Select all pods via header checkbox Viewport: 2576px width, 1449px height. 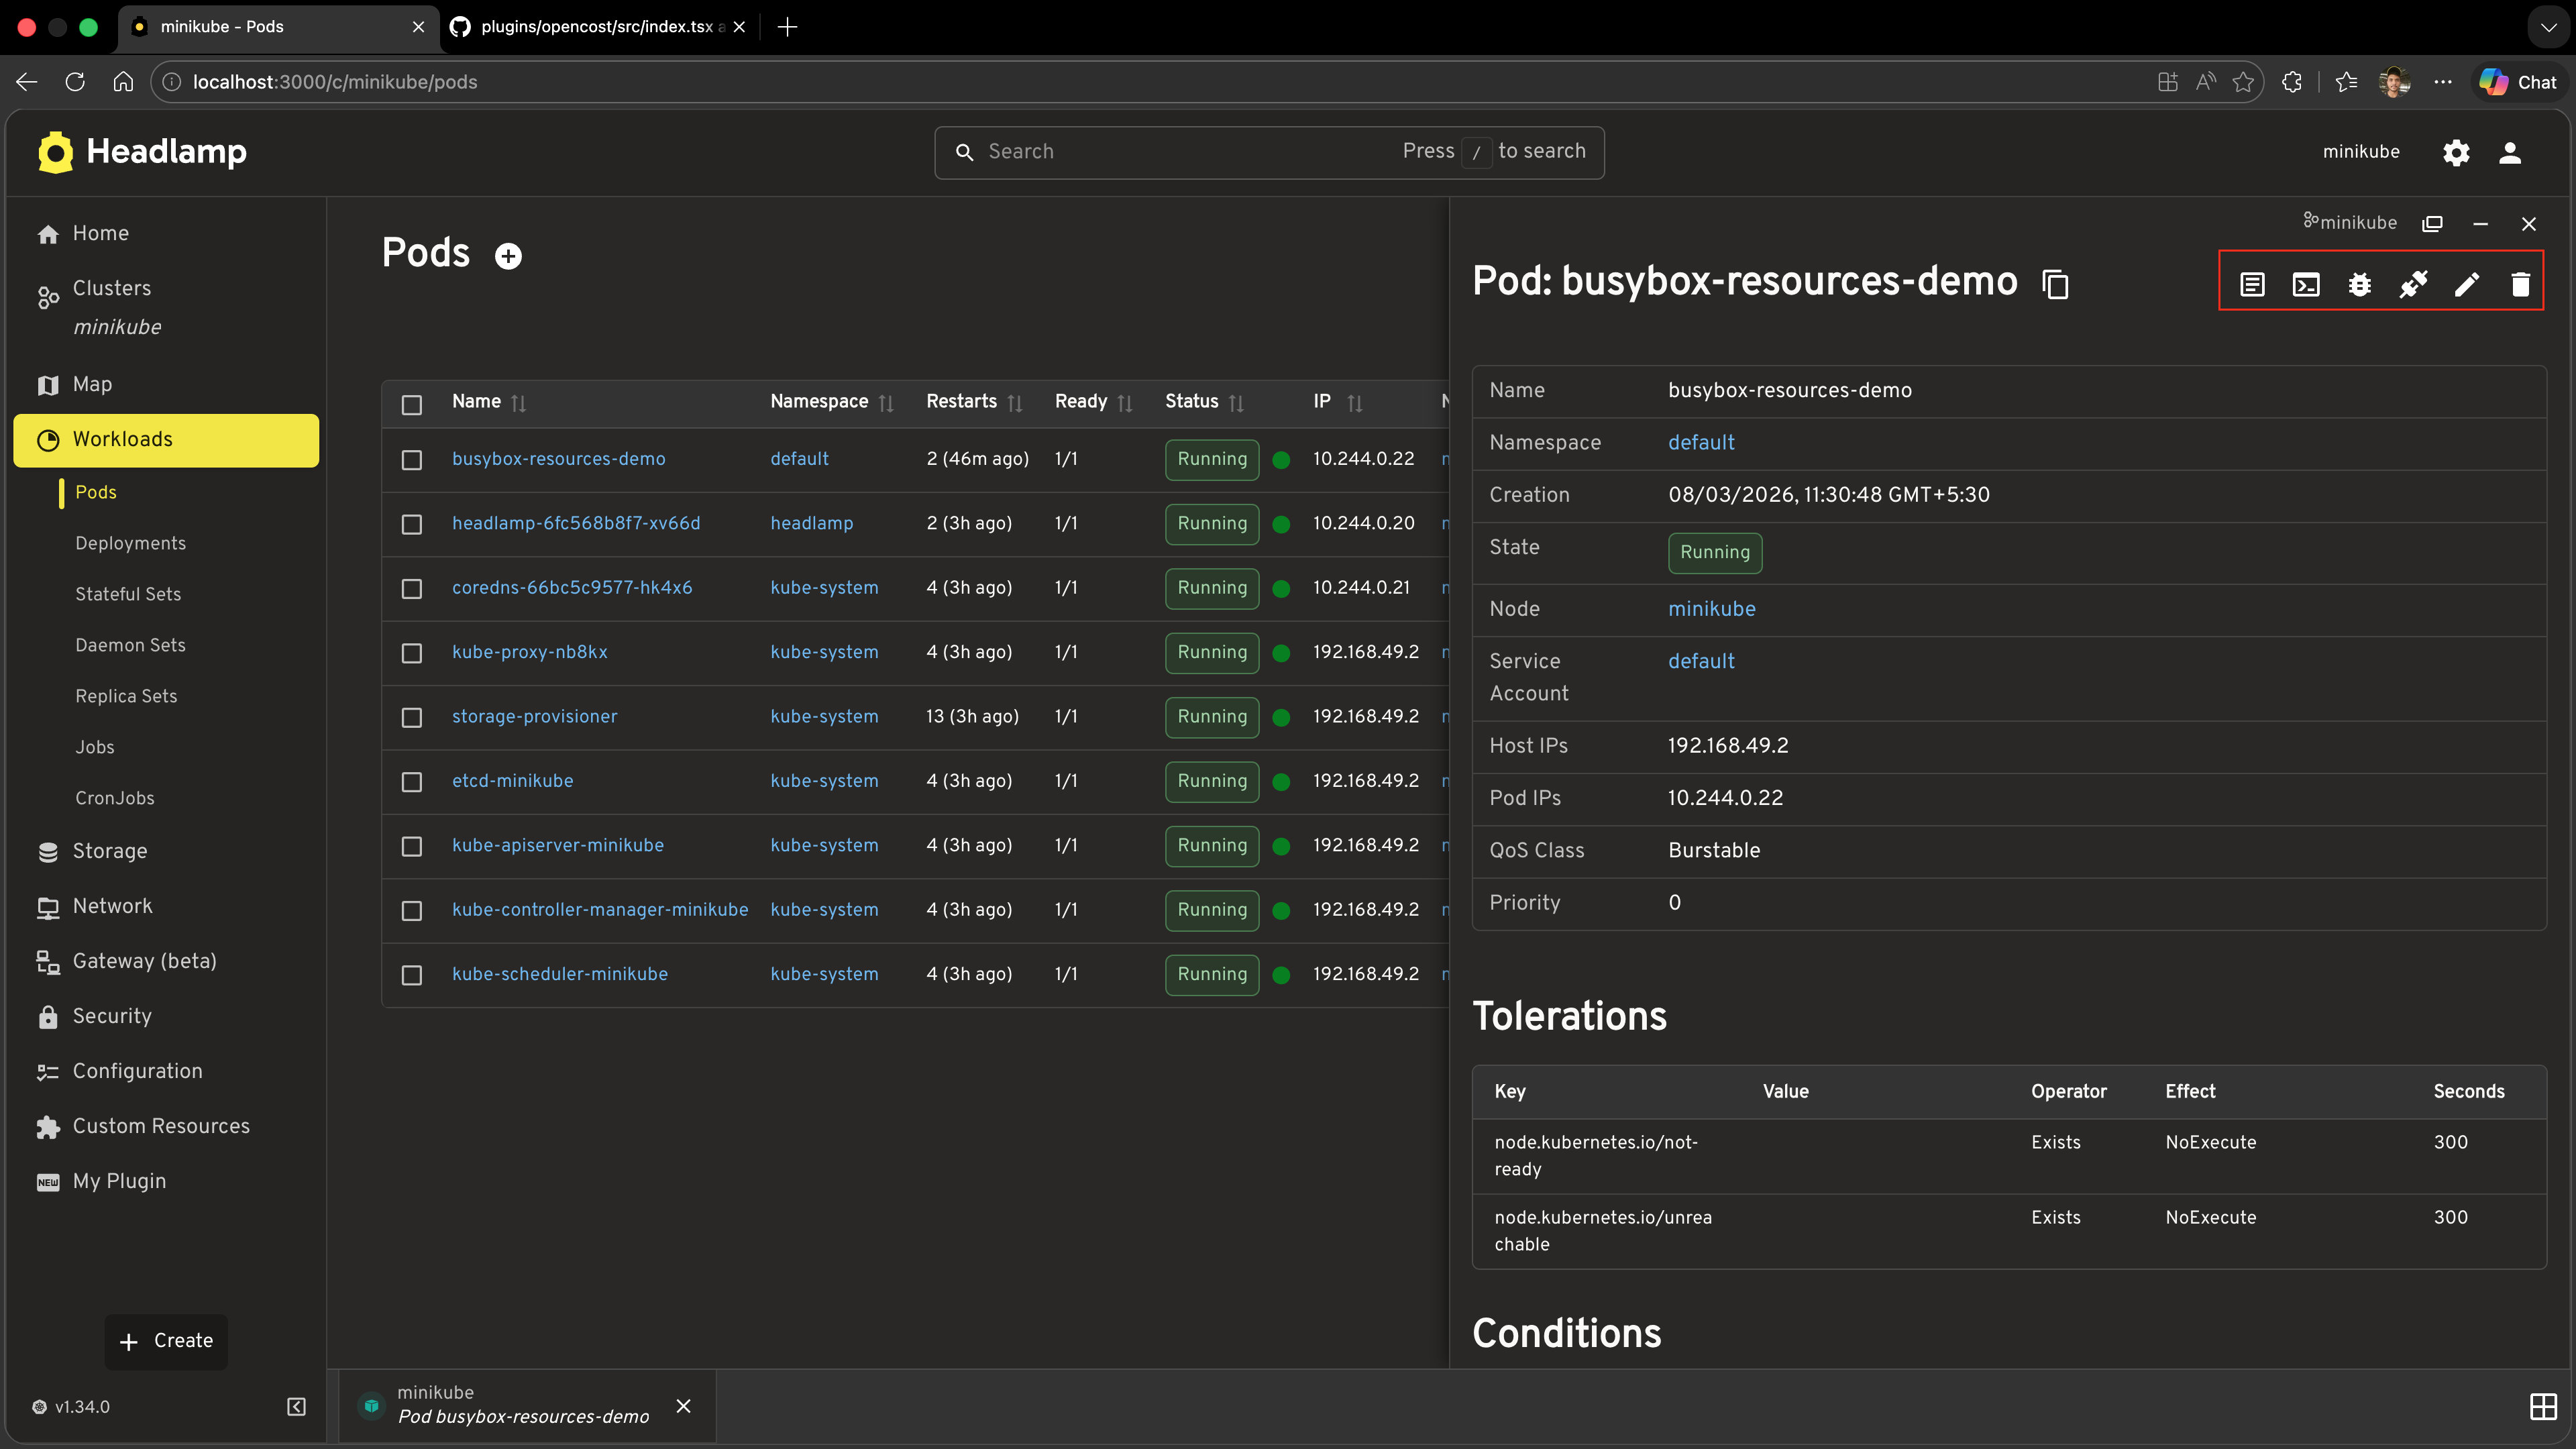pyautogui.click(x=411, y=404)
